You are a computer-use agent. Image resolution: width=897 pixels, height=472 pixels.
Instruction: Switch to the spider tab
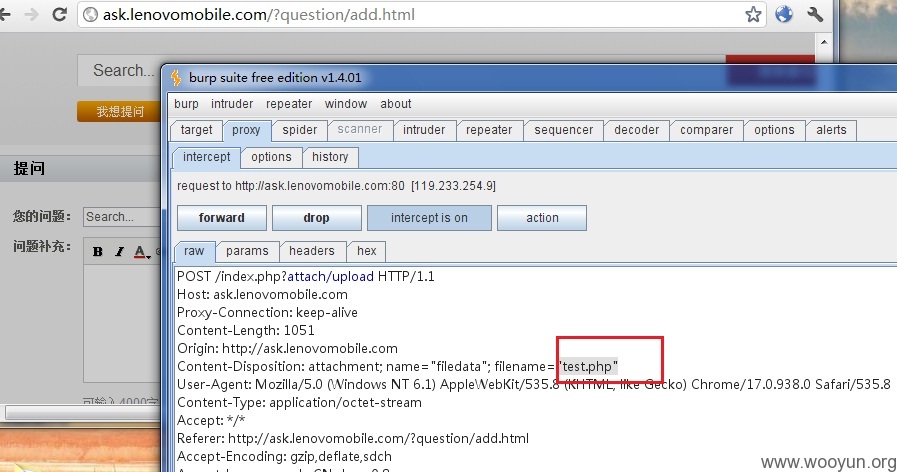coord(299,130)
